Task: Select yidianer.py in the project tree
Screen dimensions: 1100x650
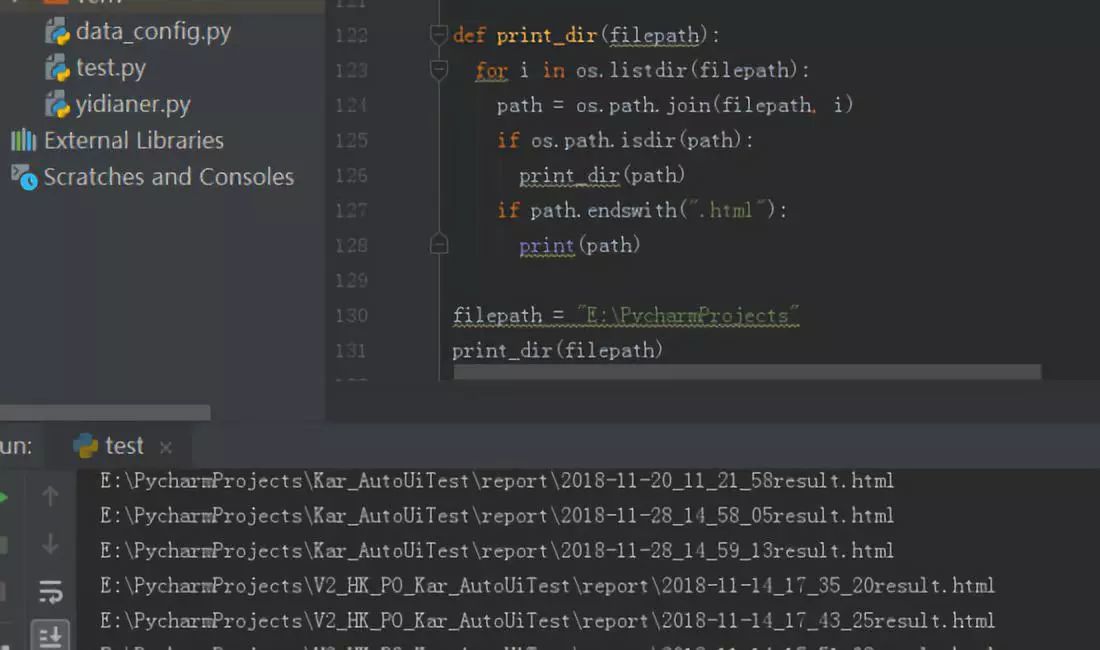Action: 133,104
